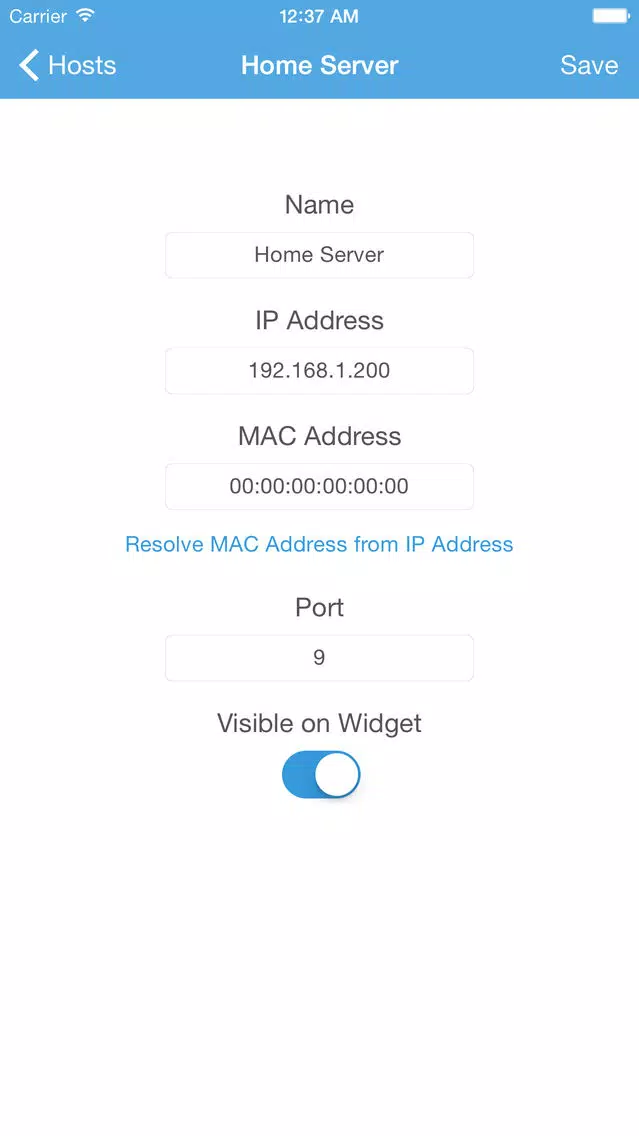Image resolution: width=639 pixels, height=1136 pixels.
Task: Tap the MAC Address label
Action: (x=320, y=435)
